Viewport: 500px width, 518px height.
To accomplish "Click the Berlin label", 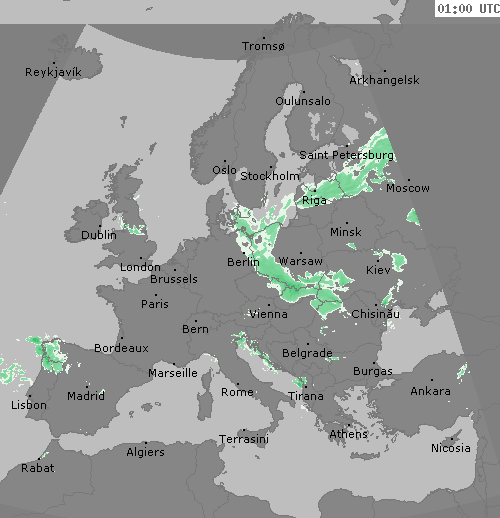I will coord(243,262).
